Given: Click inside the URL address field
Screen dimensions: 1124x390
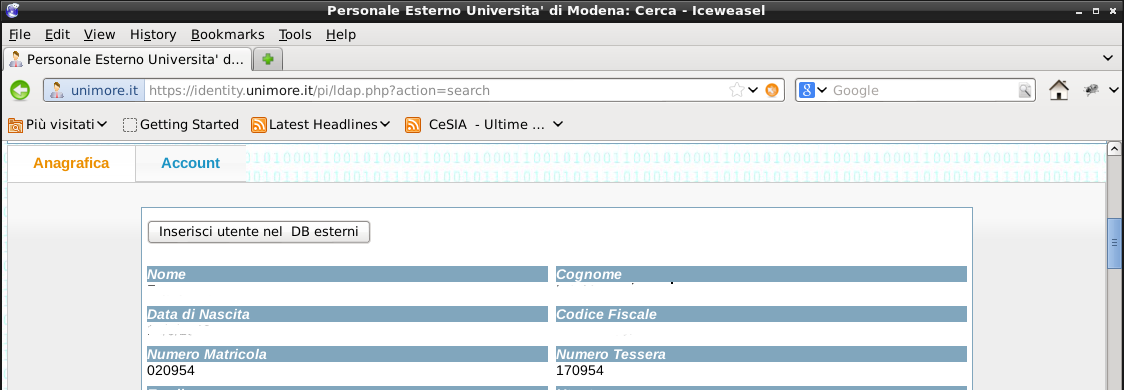Looking at the screenshot, I should 435,90.
